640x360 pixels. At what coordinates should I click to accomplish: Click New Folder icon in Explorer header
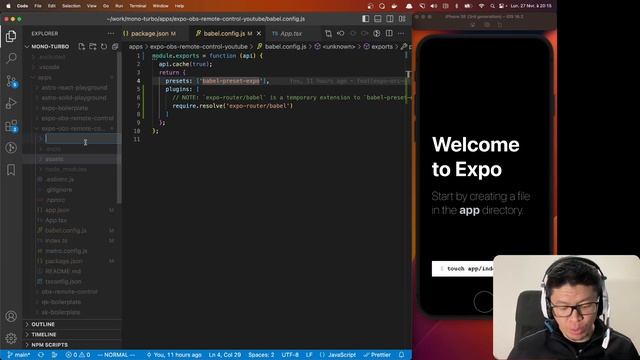(93, 47)
